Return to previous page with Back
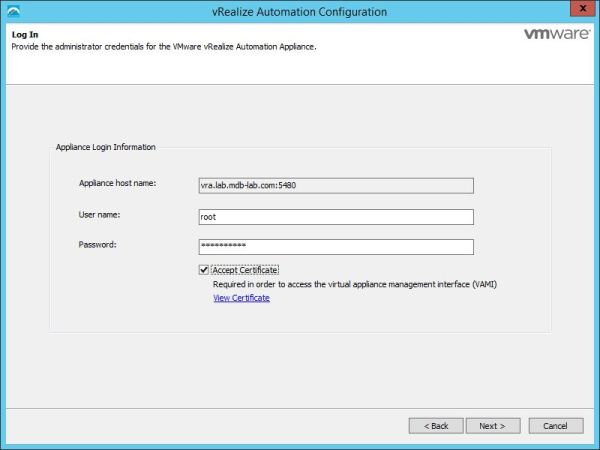Image resolution: width=600 pixels, height=450 pixels. (x=436, y=425)
